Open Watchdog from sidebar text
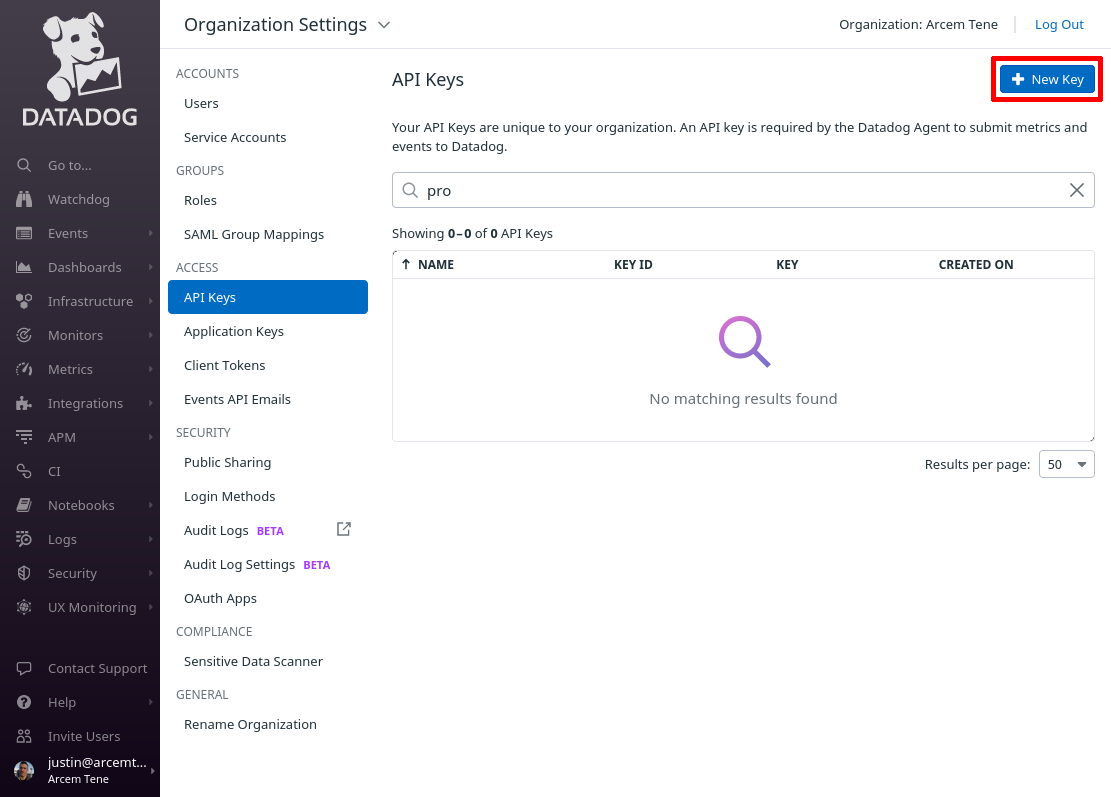Viewport: 1111px width, 797px height. 79,199
